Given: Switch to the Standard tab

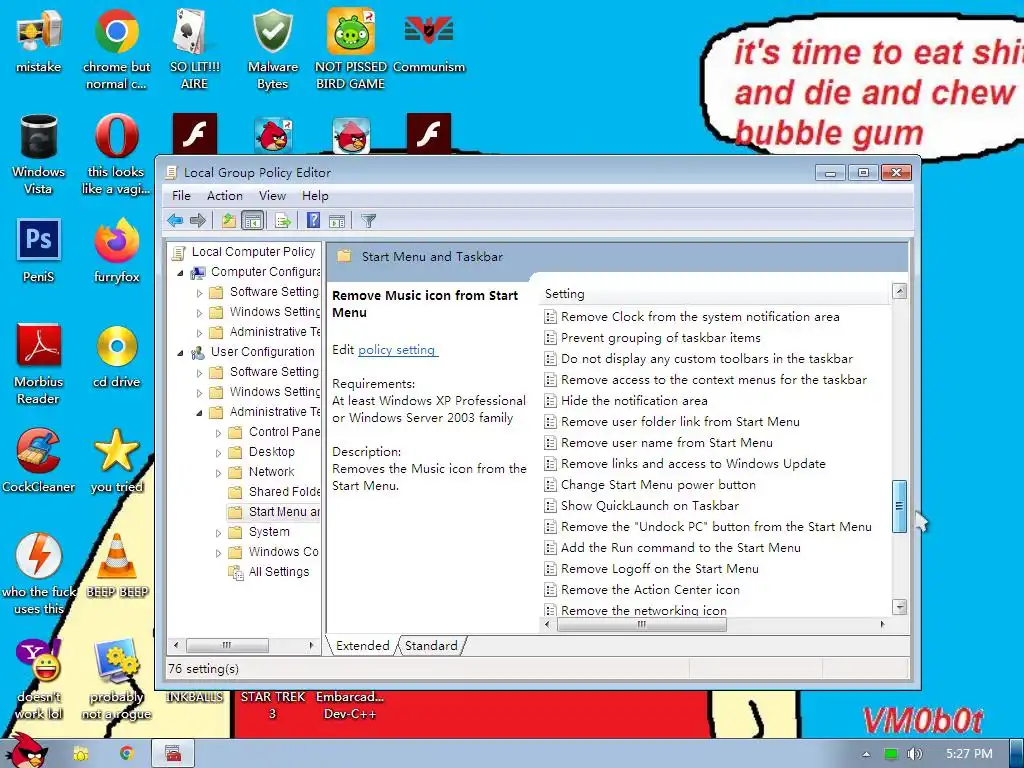Looking at the screenshot, I should coord(431,646).
